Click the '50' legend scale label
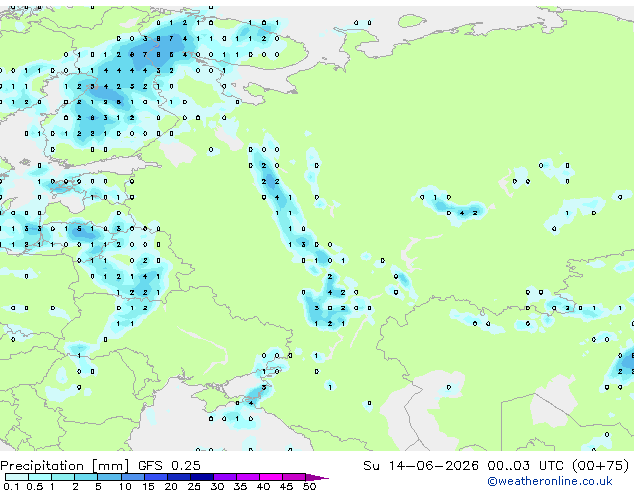The width and height of the screenshot is (634, 490). [x=309, y=486]
